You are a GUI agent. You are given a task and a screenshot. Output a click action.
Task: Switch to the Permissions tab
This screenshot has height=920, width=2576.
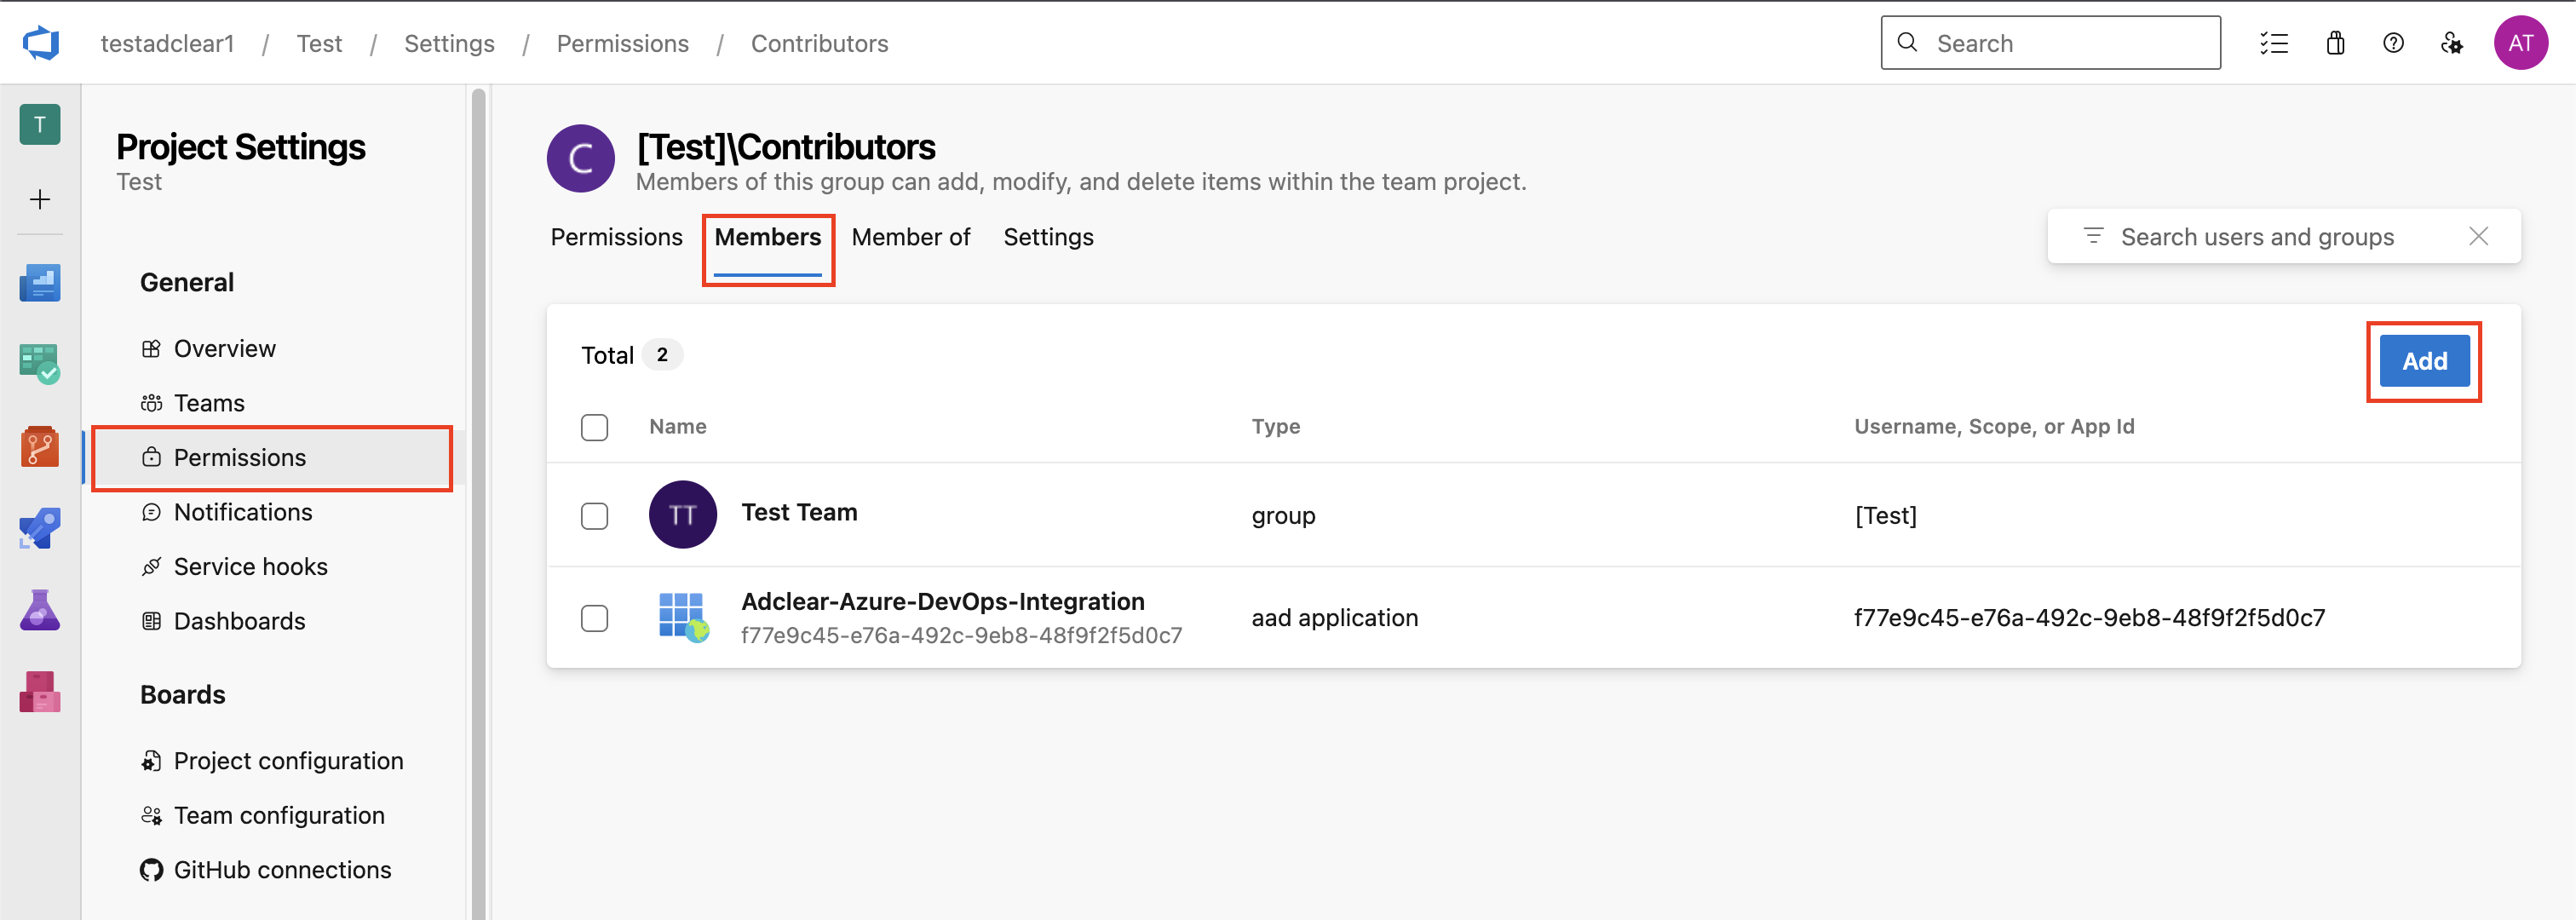point(616,237)
